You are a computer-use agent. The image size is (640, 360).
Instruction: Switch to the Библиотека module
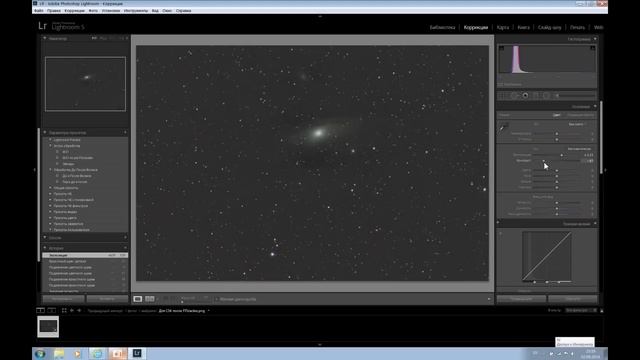[x=442, y=27]
